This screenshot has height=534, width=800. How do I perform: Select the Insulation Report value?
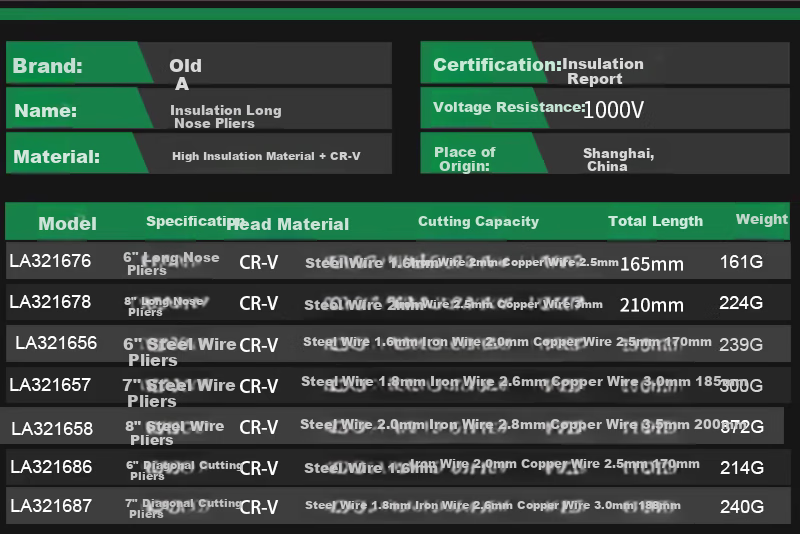point(603,71)
